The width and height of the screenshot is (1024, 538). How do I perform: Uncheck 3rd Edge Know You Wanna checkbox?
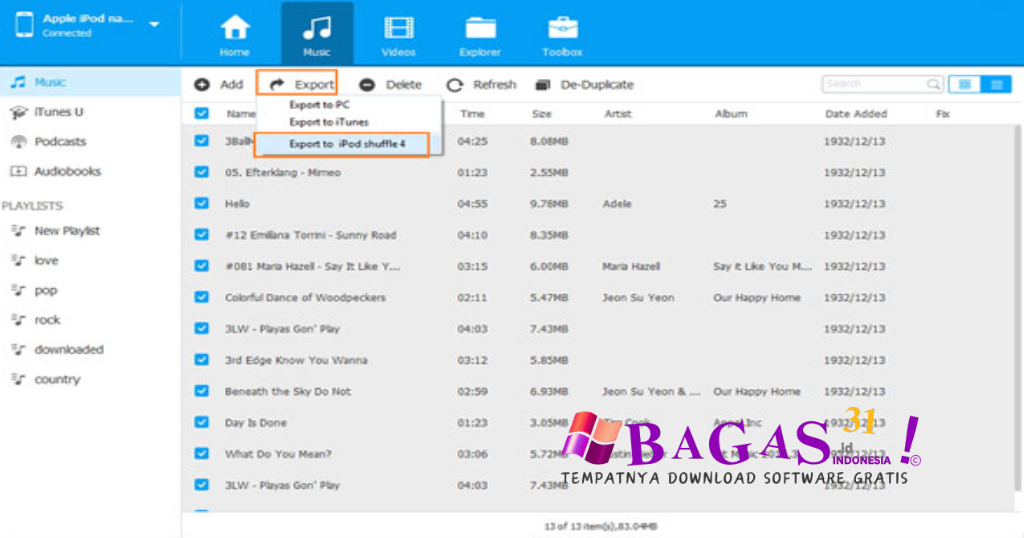click(x=202, y=360)
